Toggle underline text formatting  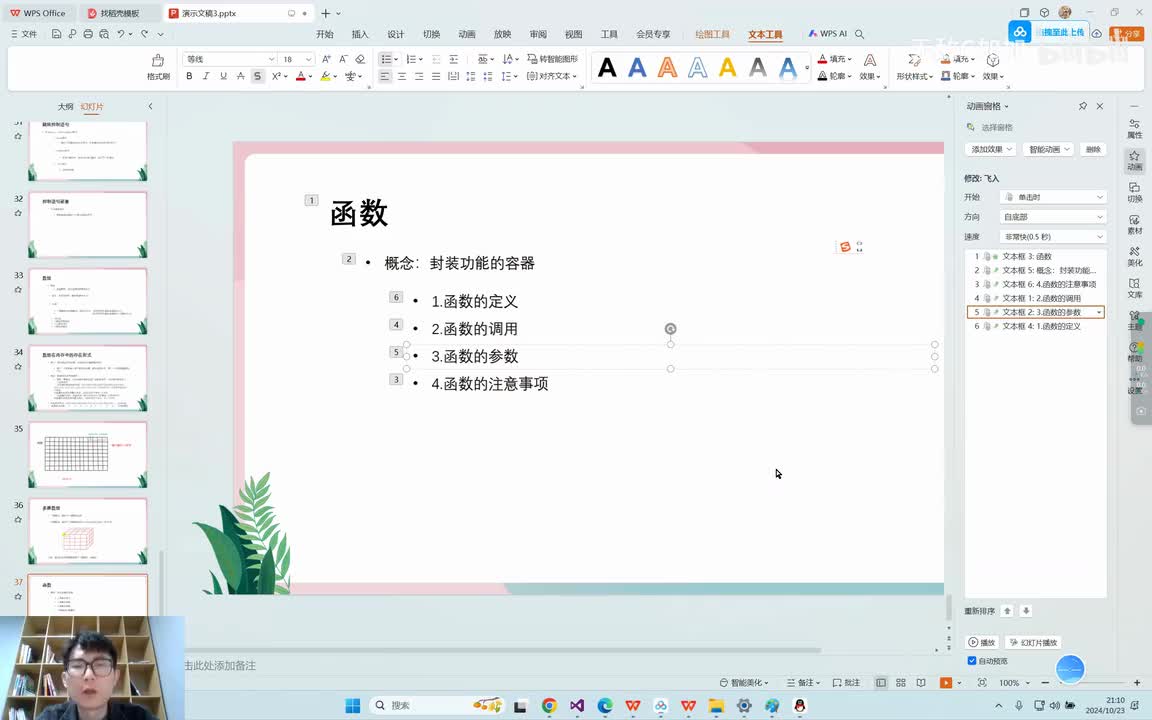tap(223, 76)
